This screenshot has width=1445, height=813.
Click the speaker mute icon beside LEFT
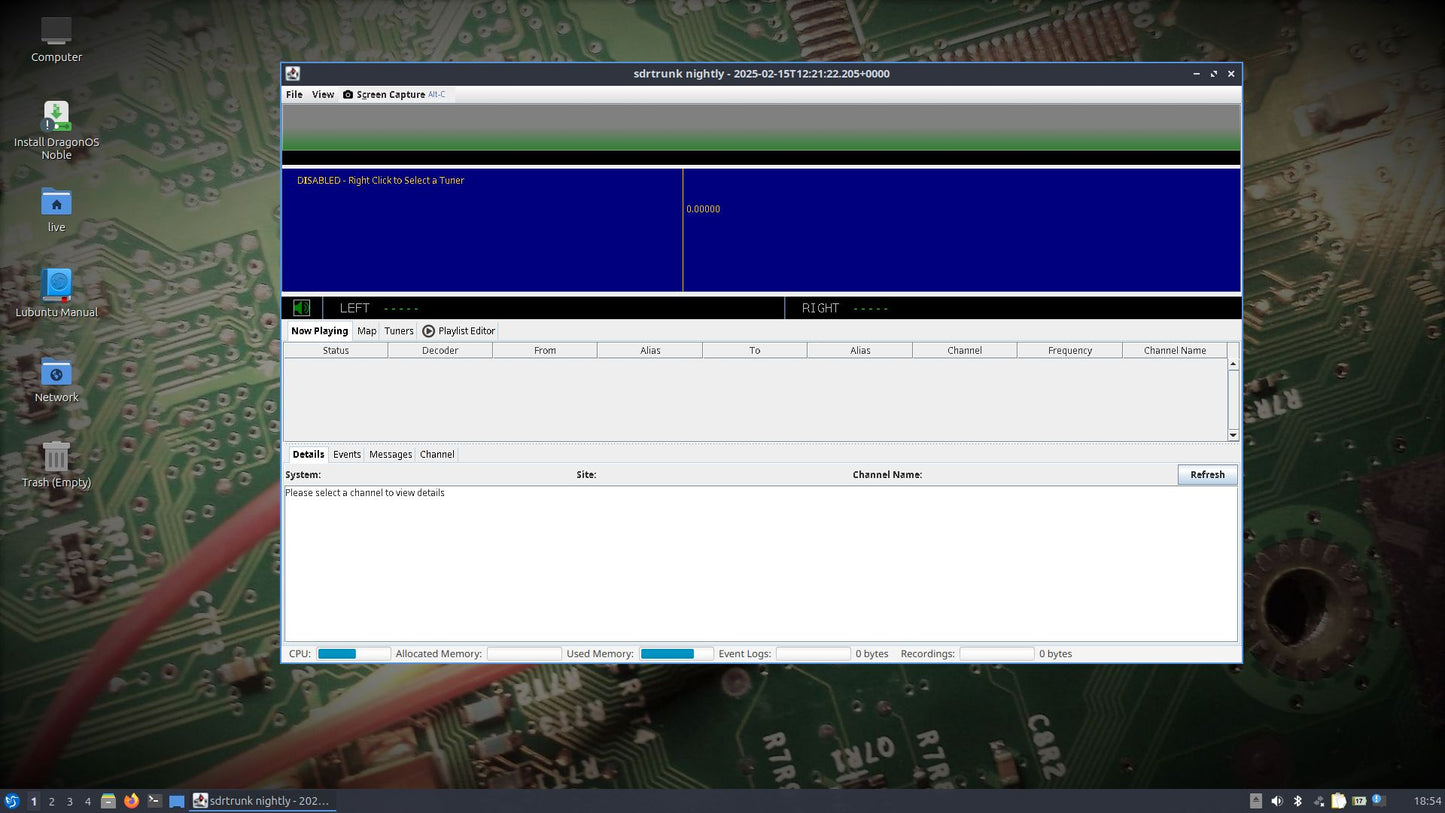[x=302, y=308]
